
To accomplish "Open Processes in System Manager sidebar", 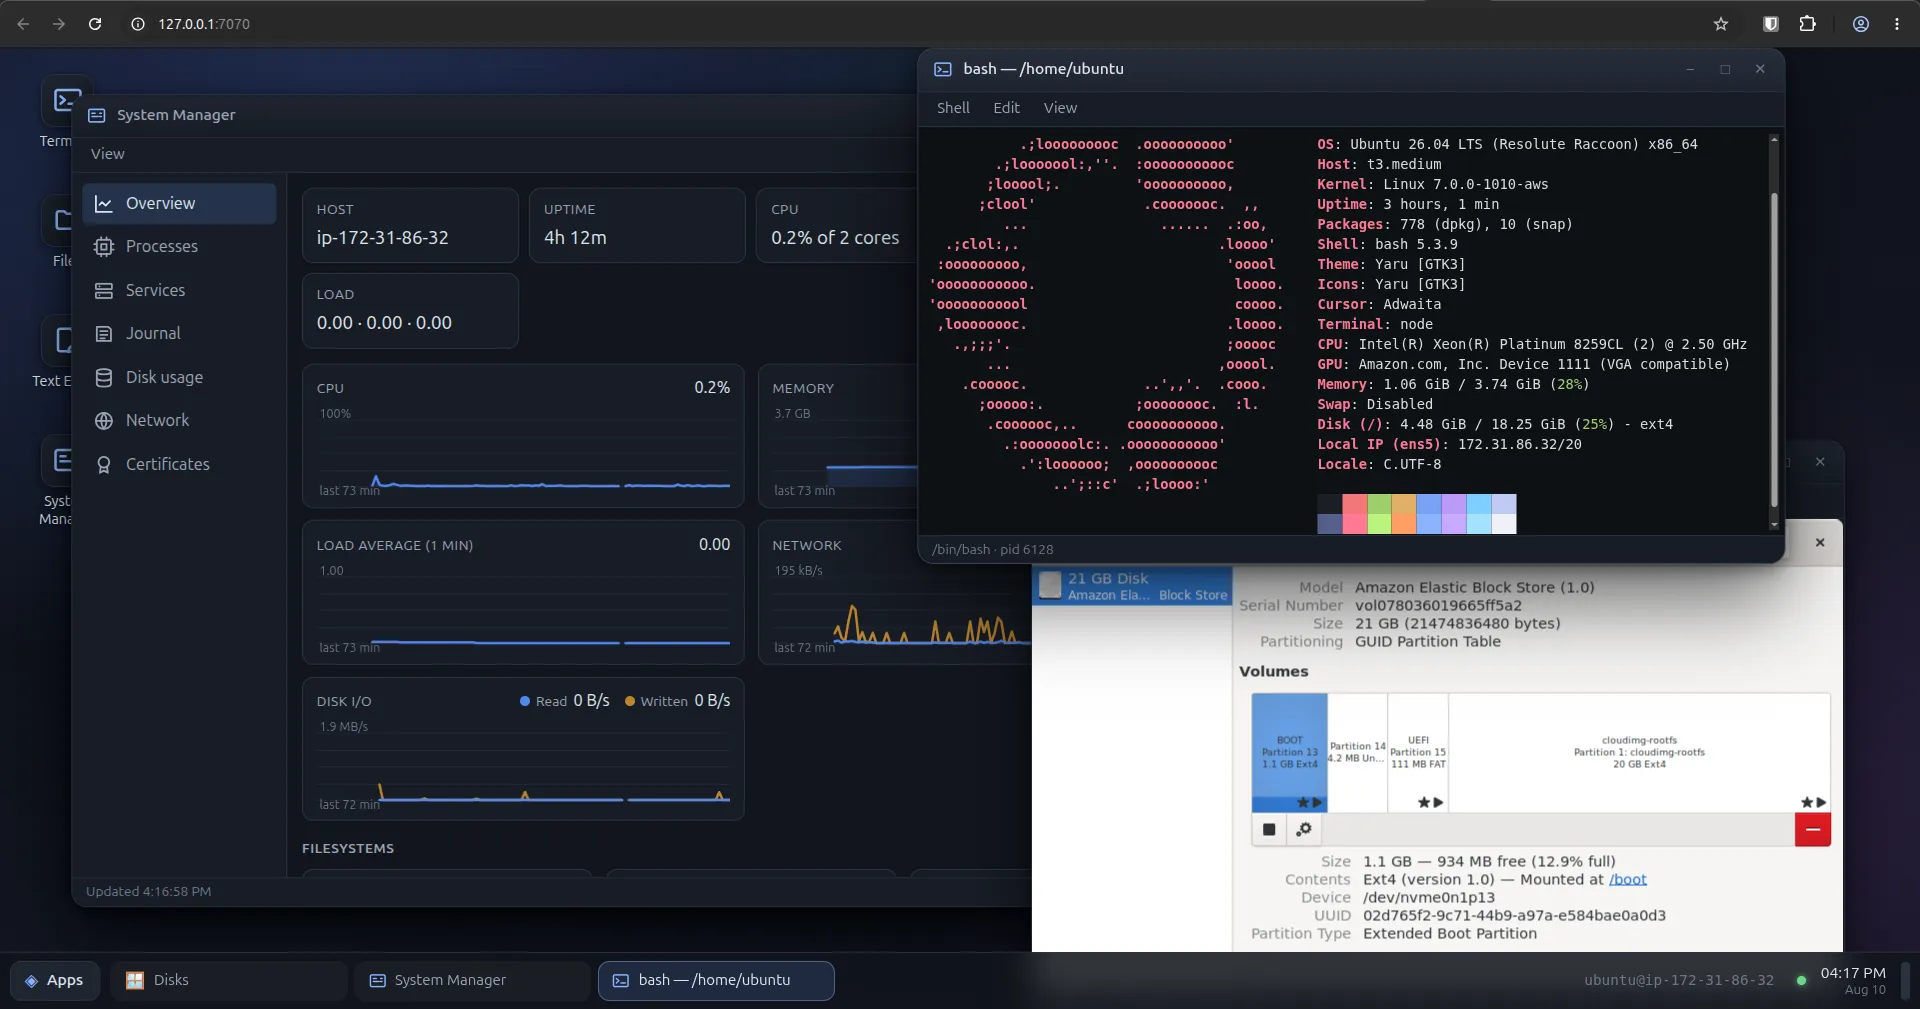I will pyautogui.click(x=180, y=246).
